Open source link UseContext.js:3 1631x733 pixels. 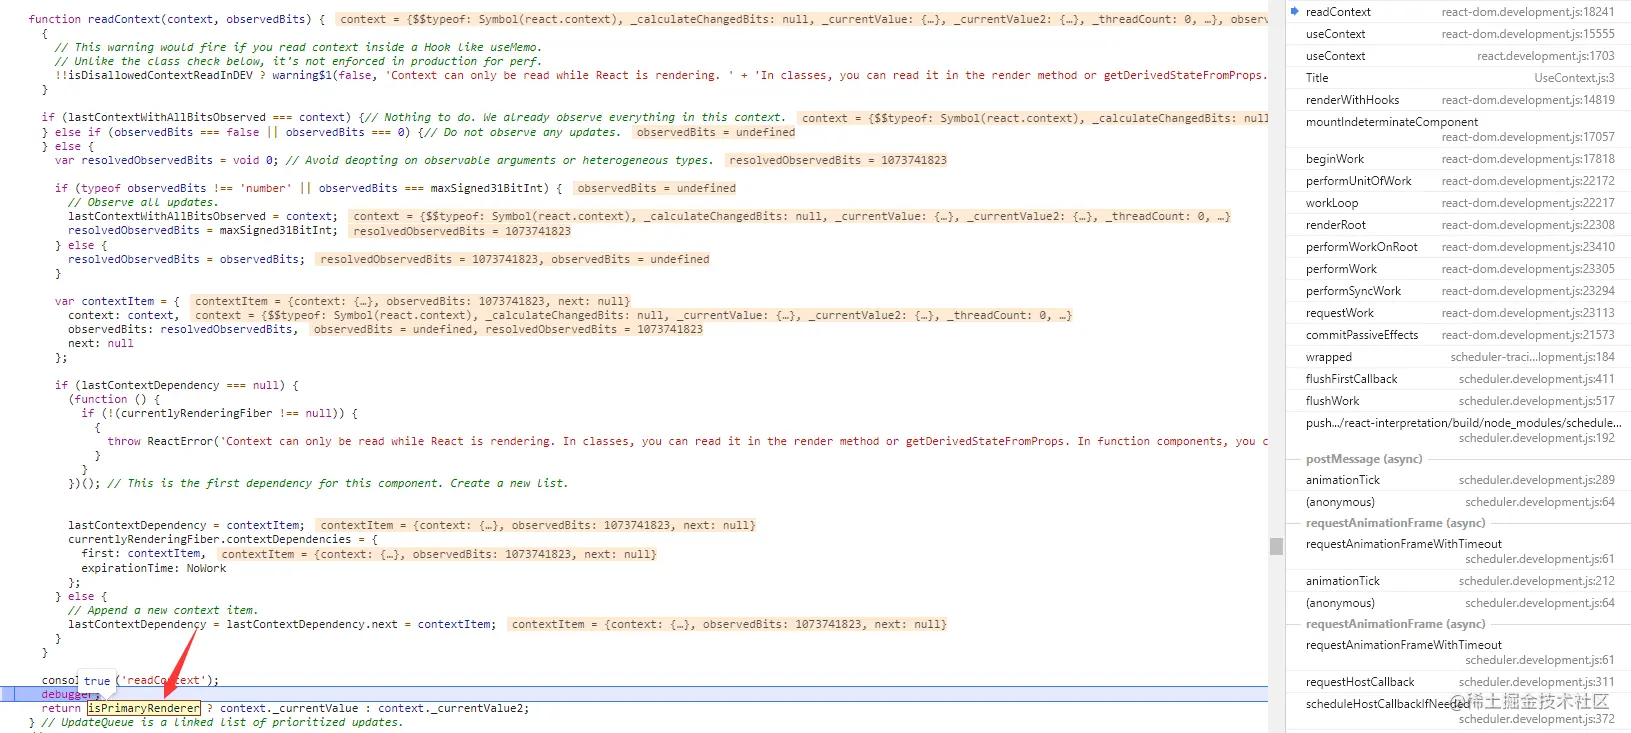1574,78
